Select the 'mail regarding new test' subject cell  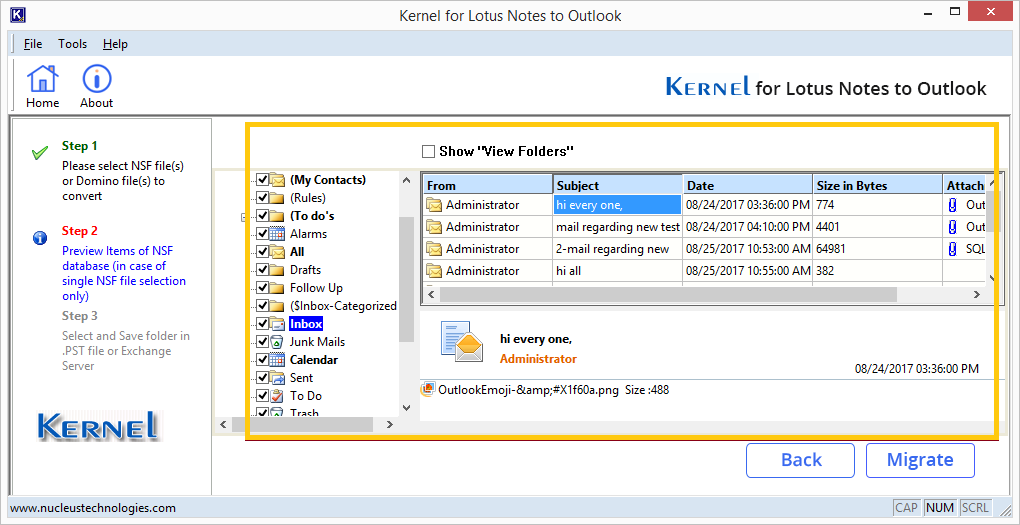pos(617,227)
